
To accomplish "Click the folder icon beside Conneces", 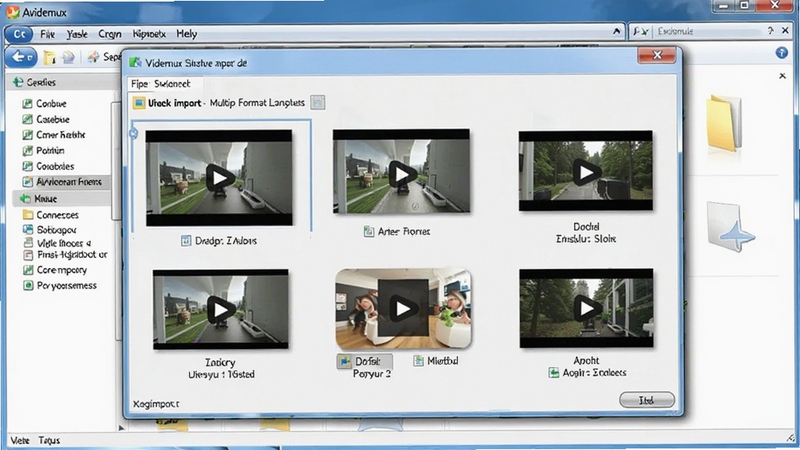I will tap(28, 215).
